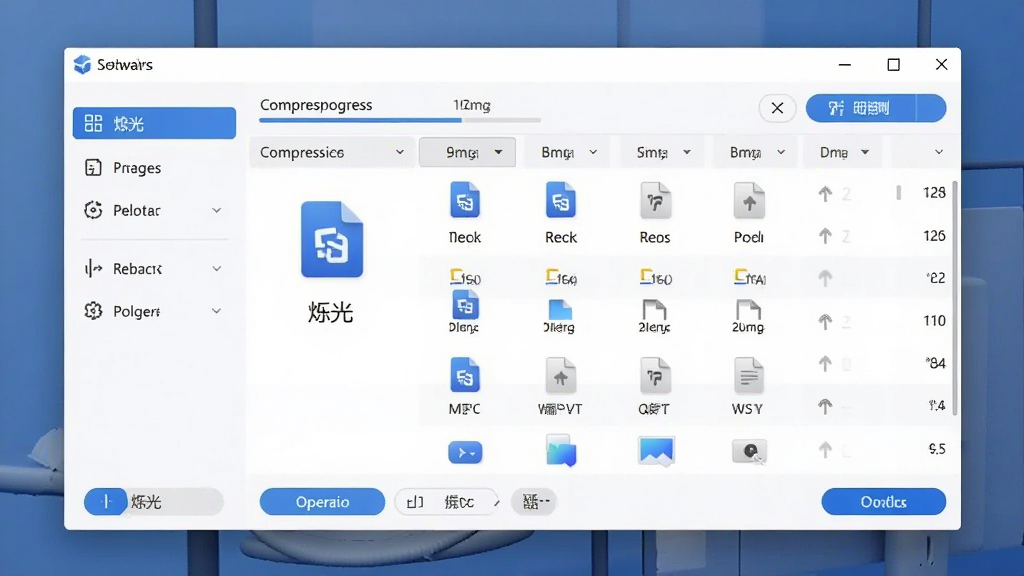Image resolution: width=1024 pixels, height=576 pixels.
Task: Open the Dmg dropdown
Action: pyautogui.click(x=844, y=152)
